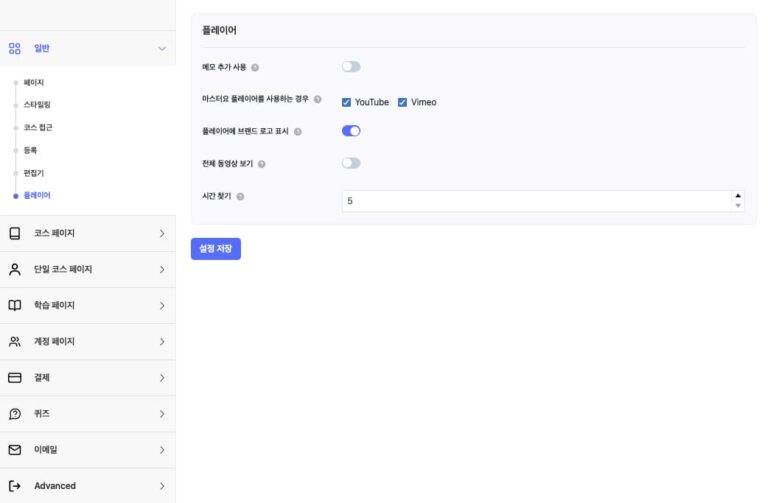
Task: Expand the 결제 section chevron
Action: (162, 378)
